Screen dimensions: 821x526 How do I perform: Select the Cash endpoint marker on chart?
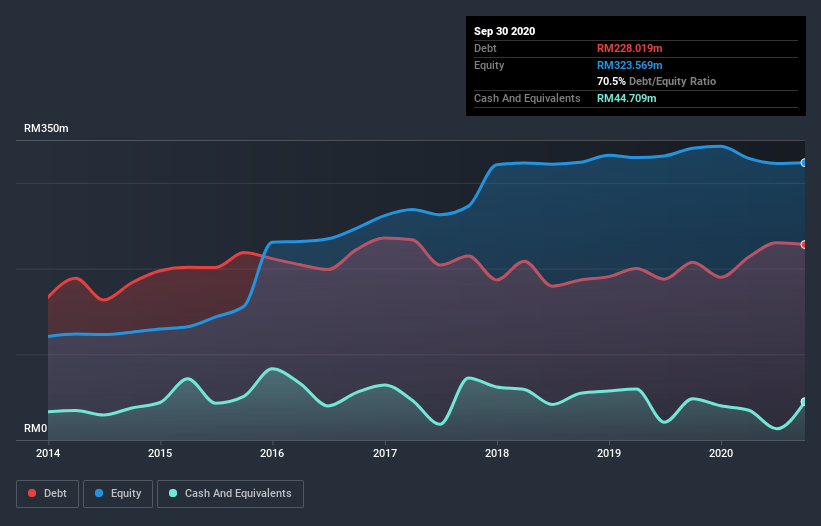[804, 402]
